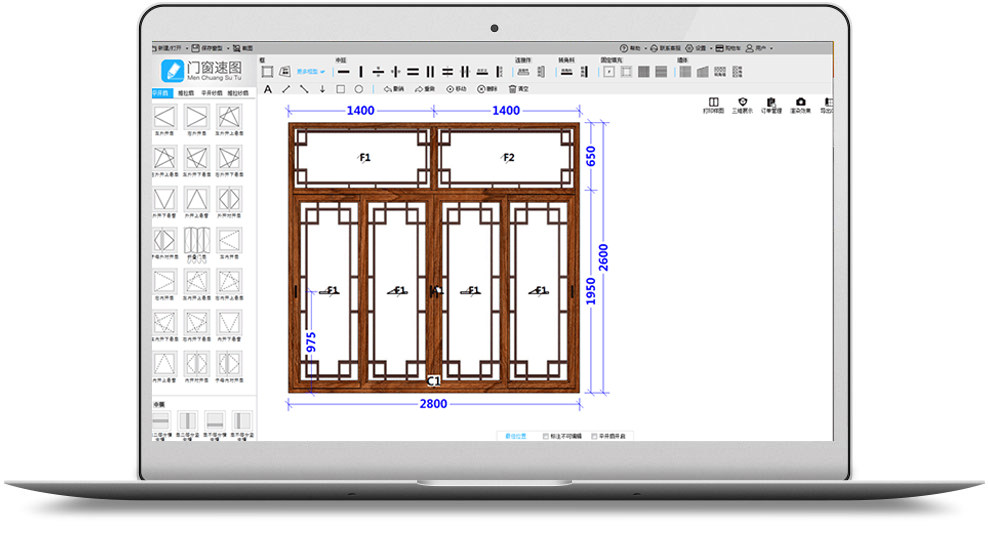Add the double vertical mullion (||) icon
The image size is (988, 552).
(x=430, y=72)
